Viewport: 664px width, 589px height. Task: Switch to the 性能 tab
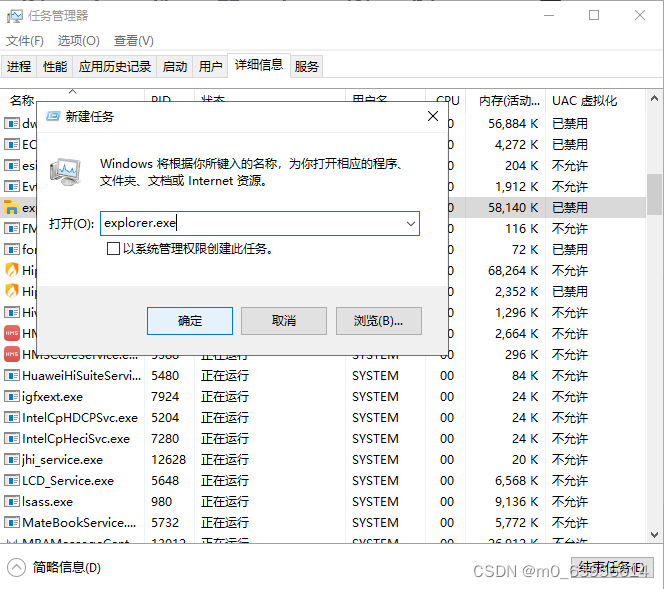coord(55,66)
